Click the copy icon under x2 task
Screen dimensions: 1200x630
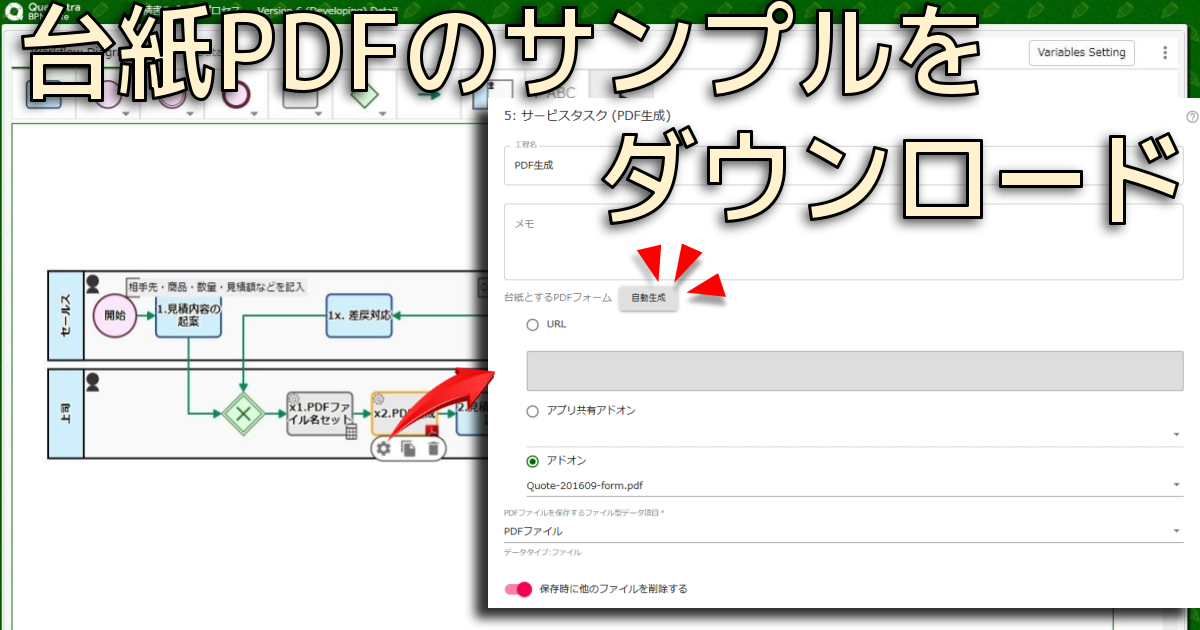[x=408, y=449]
